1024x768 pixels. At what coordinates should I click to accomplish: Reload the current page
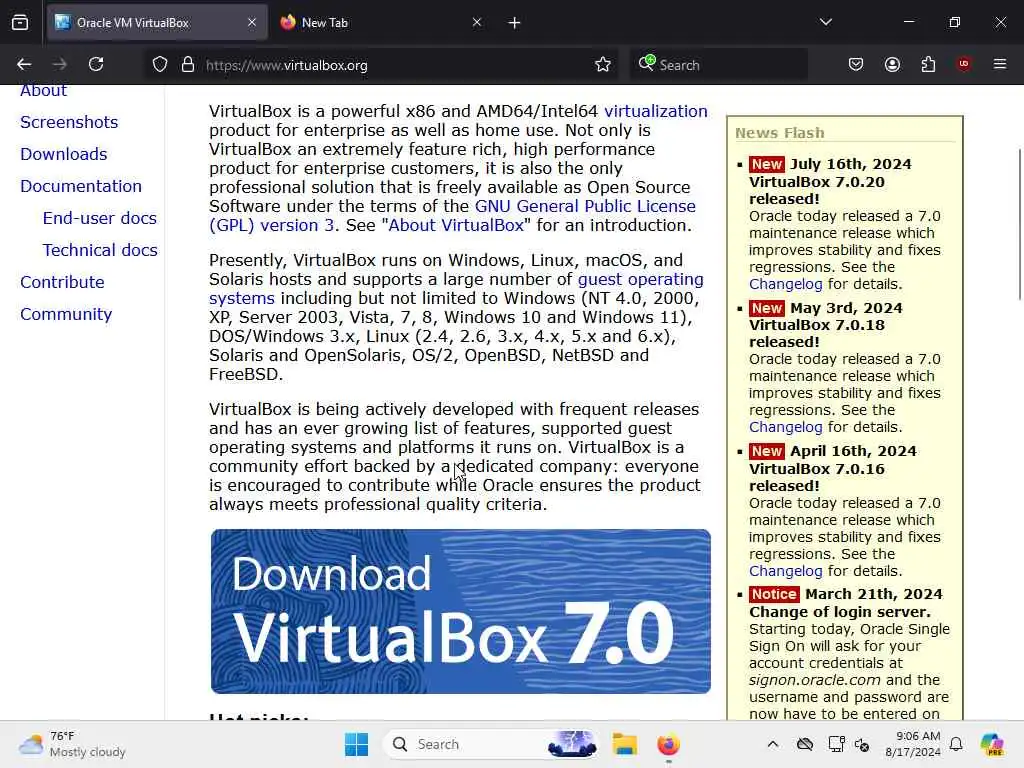coord(96,64)
